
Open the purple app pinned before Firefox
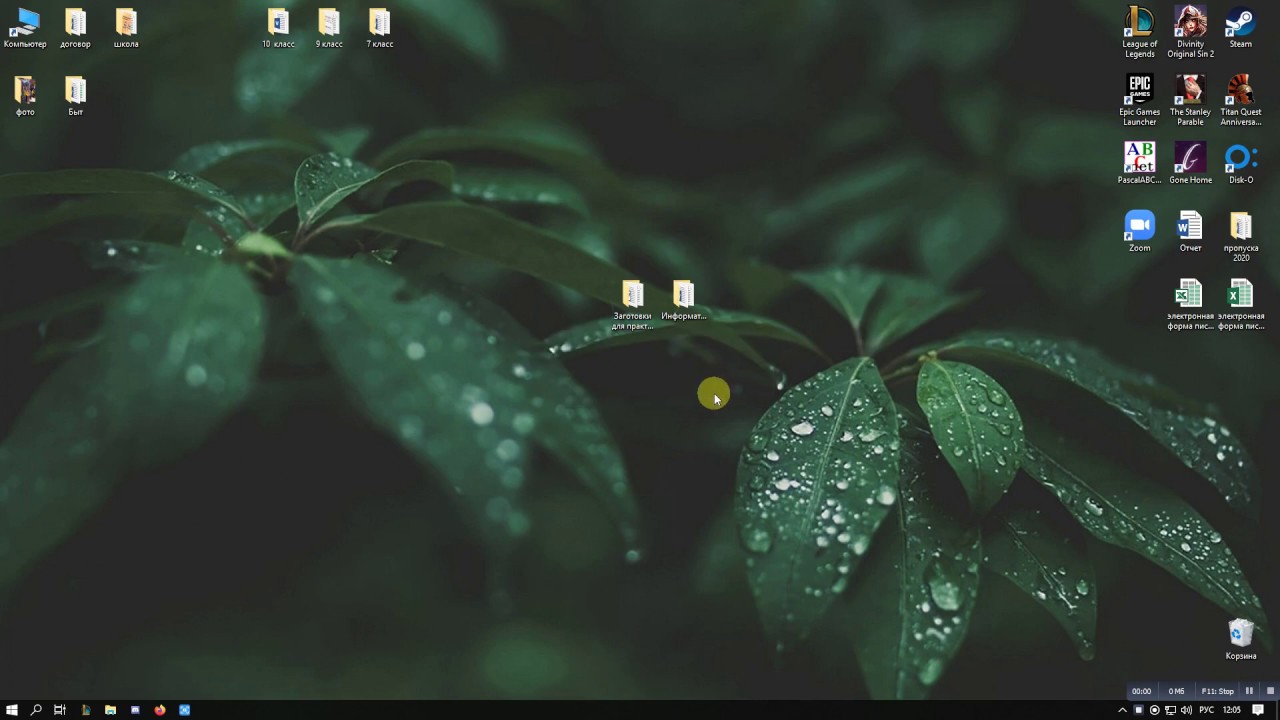135,710
